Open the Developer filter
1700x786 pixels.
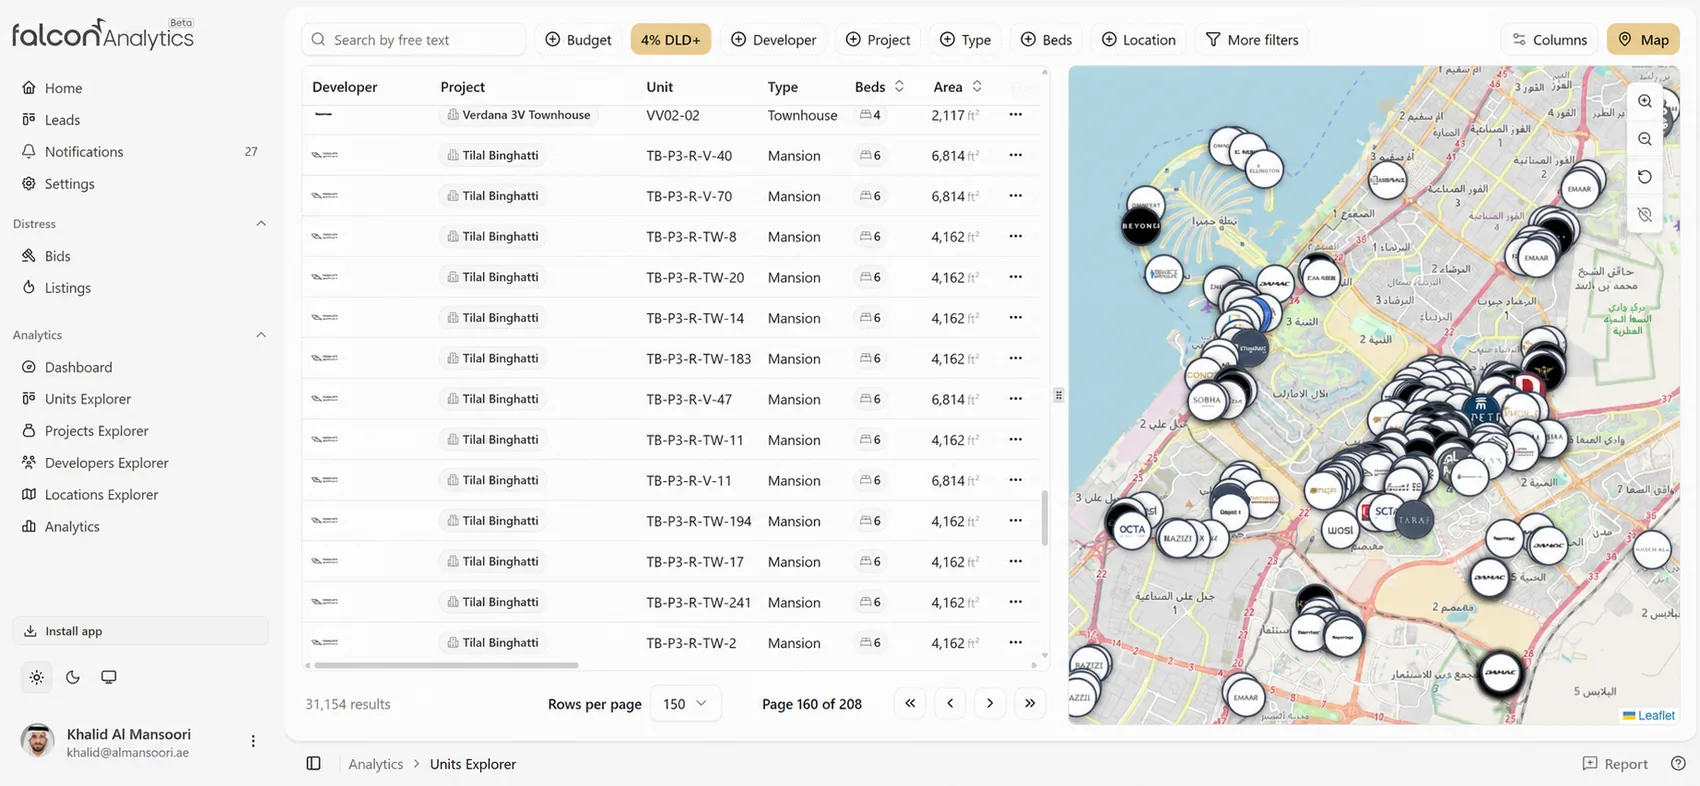pyautogui.click(x=774, y=39)
